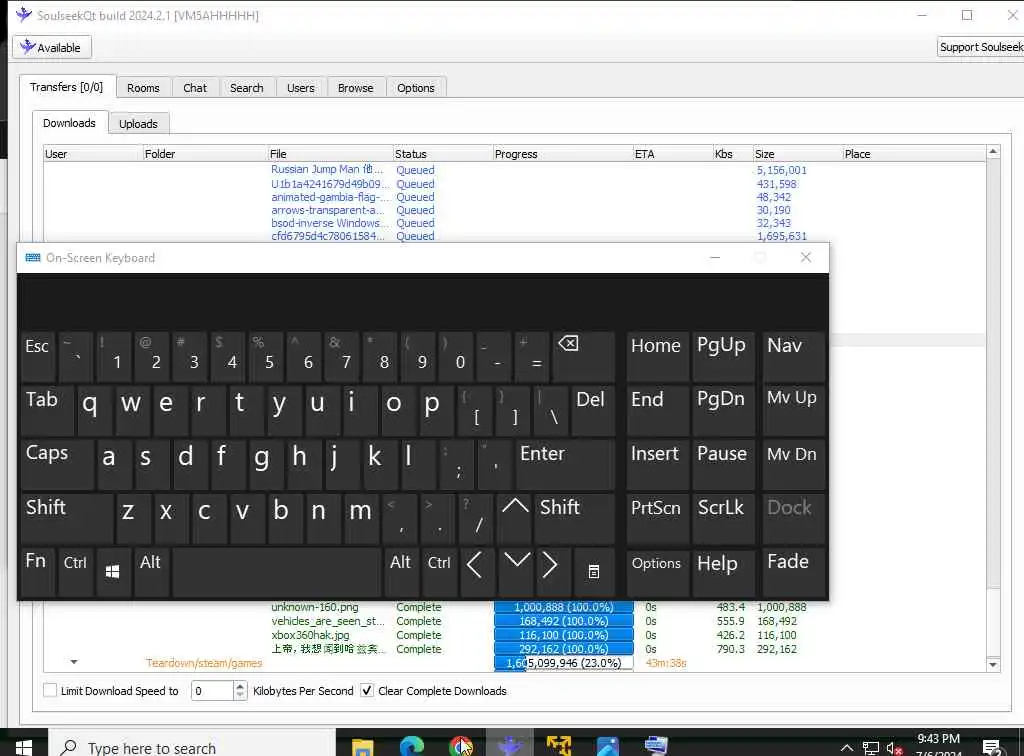Sort downloads by Status column header

click(x=443, y=154)
